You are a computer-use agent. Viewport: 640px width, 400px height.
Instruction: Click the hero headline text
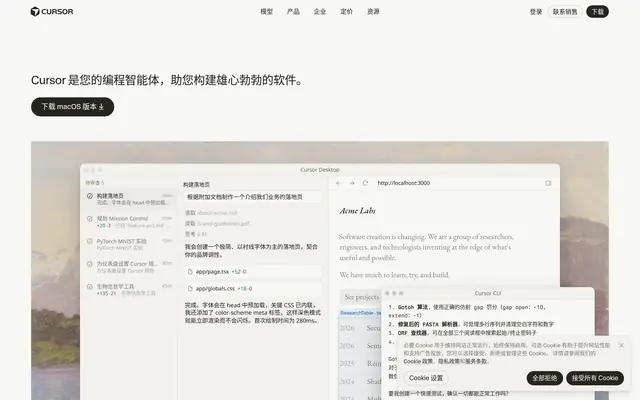pyautogui.click(x=168, y=80)
